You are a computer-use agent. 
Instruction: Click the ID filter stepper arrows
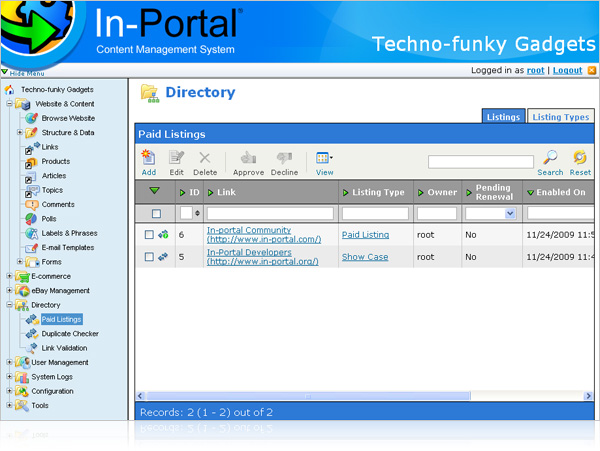click(197, 213)
